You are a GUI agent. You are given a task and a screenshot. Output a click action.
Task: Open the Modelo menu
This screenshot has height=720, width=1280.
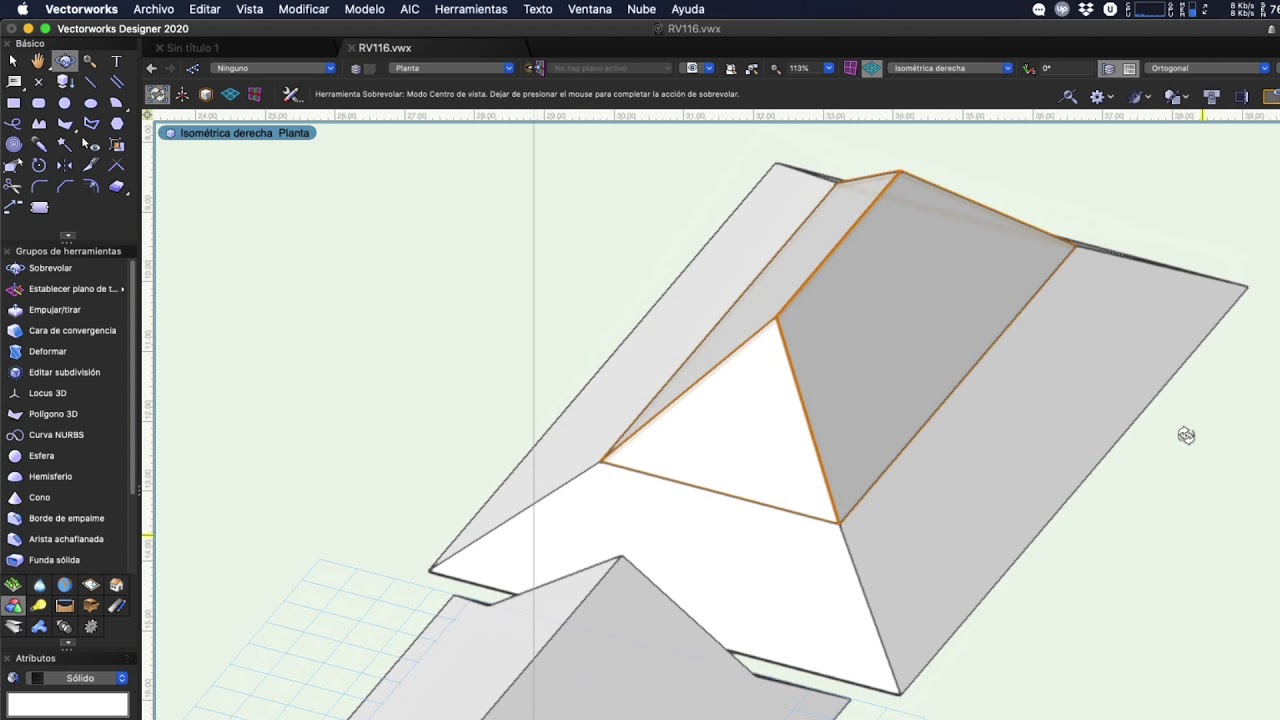point(364,9)
